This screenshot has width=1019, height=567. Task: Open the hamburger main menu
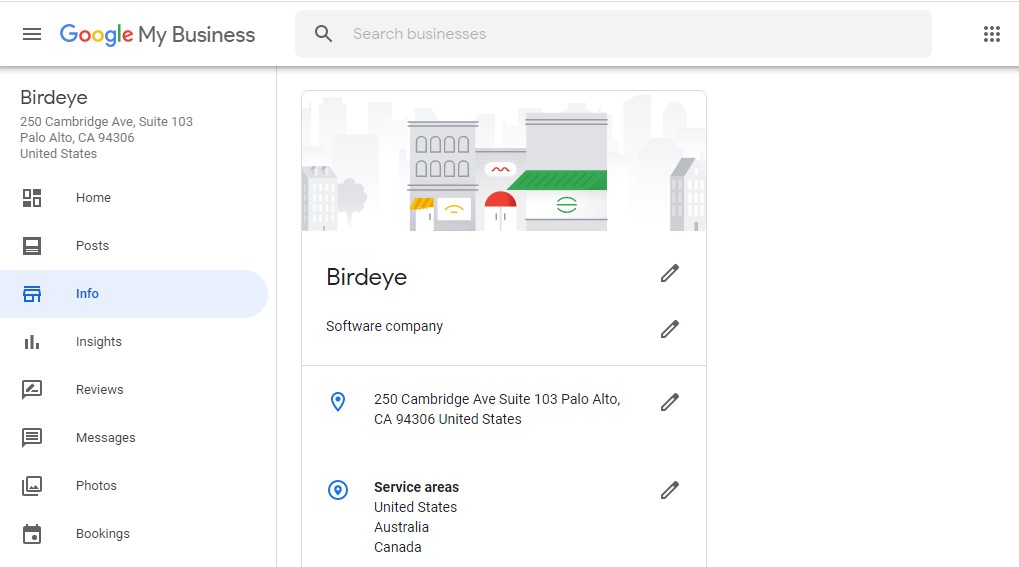click(x=32, y=34)
